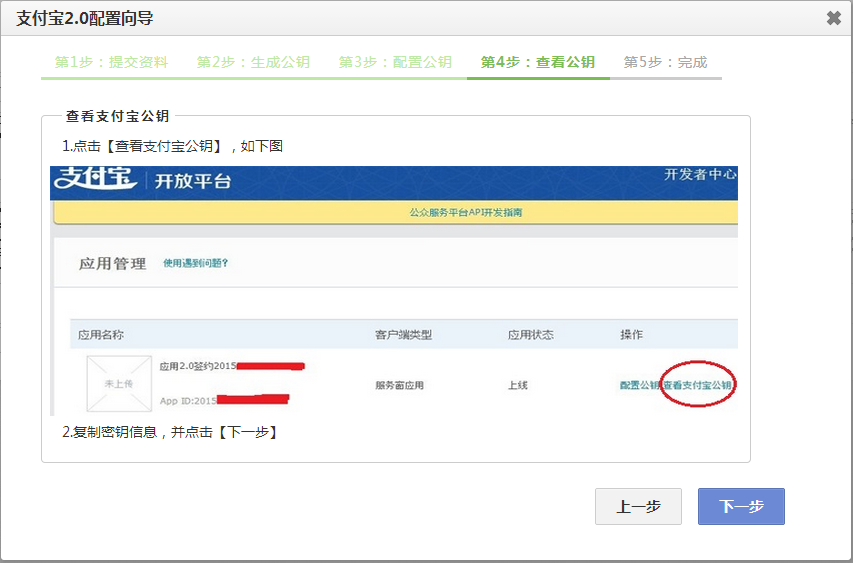The height and width of the screenshot is (563, 853).
Task: Click the 操作 column header
Action: coord(631,334)
